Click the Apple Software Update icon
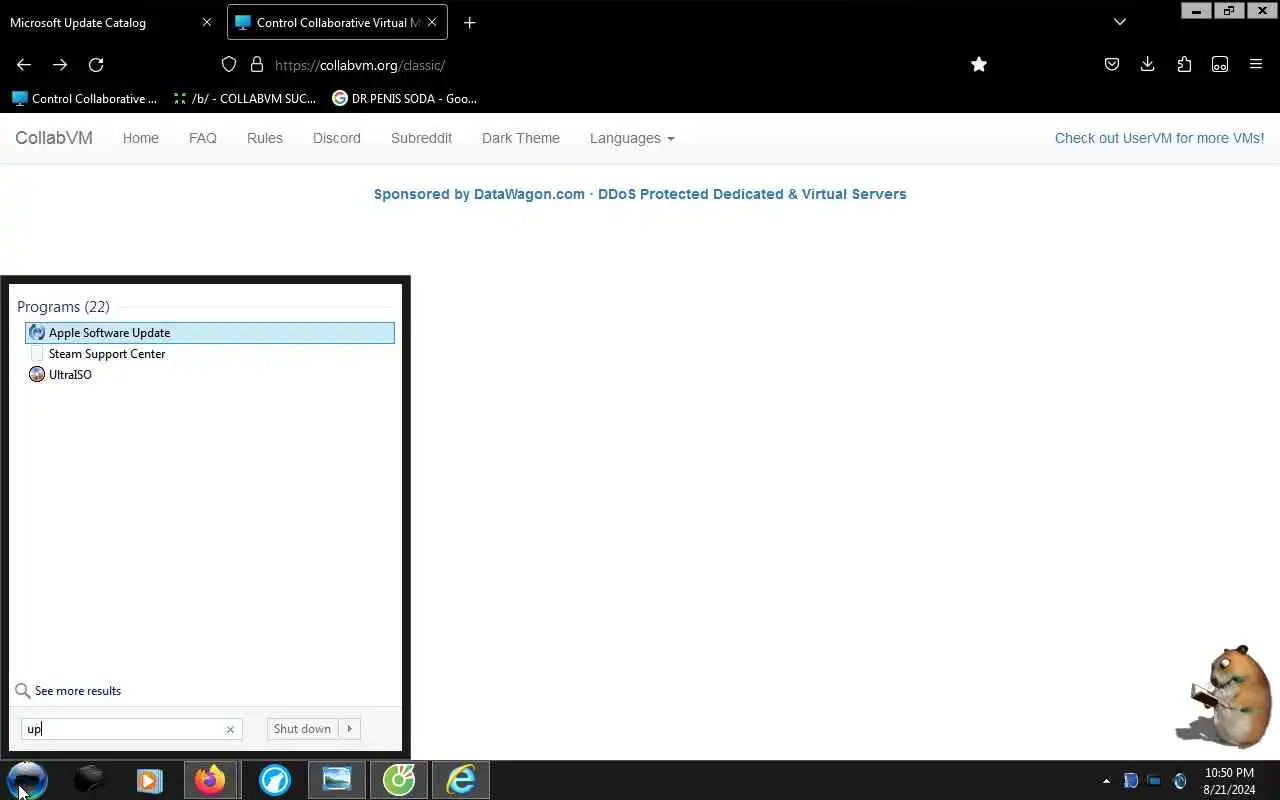Viewport: 1280px width, 800px height. (x=37, y=333)
